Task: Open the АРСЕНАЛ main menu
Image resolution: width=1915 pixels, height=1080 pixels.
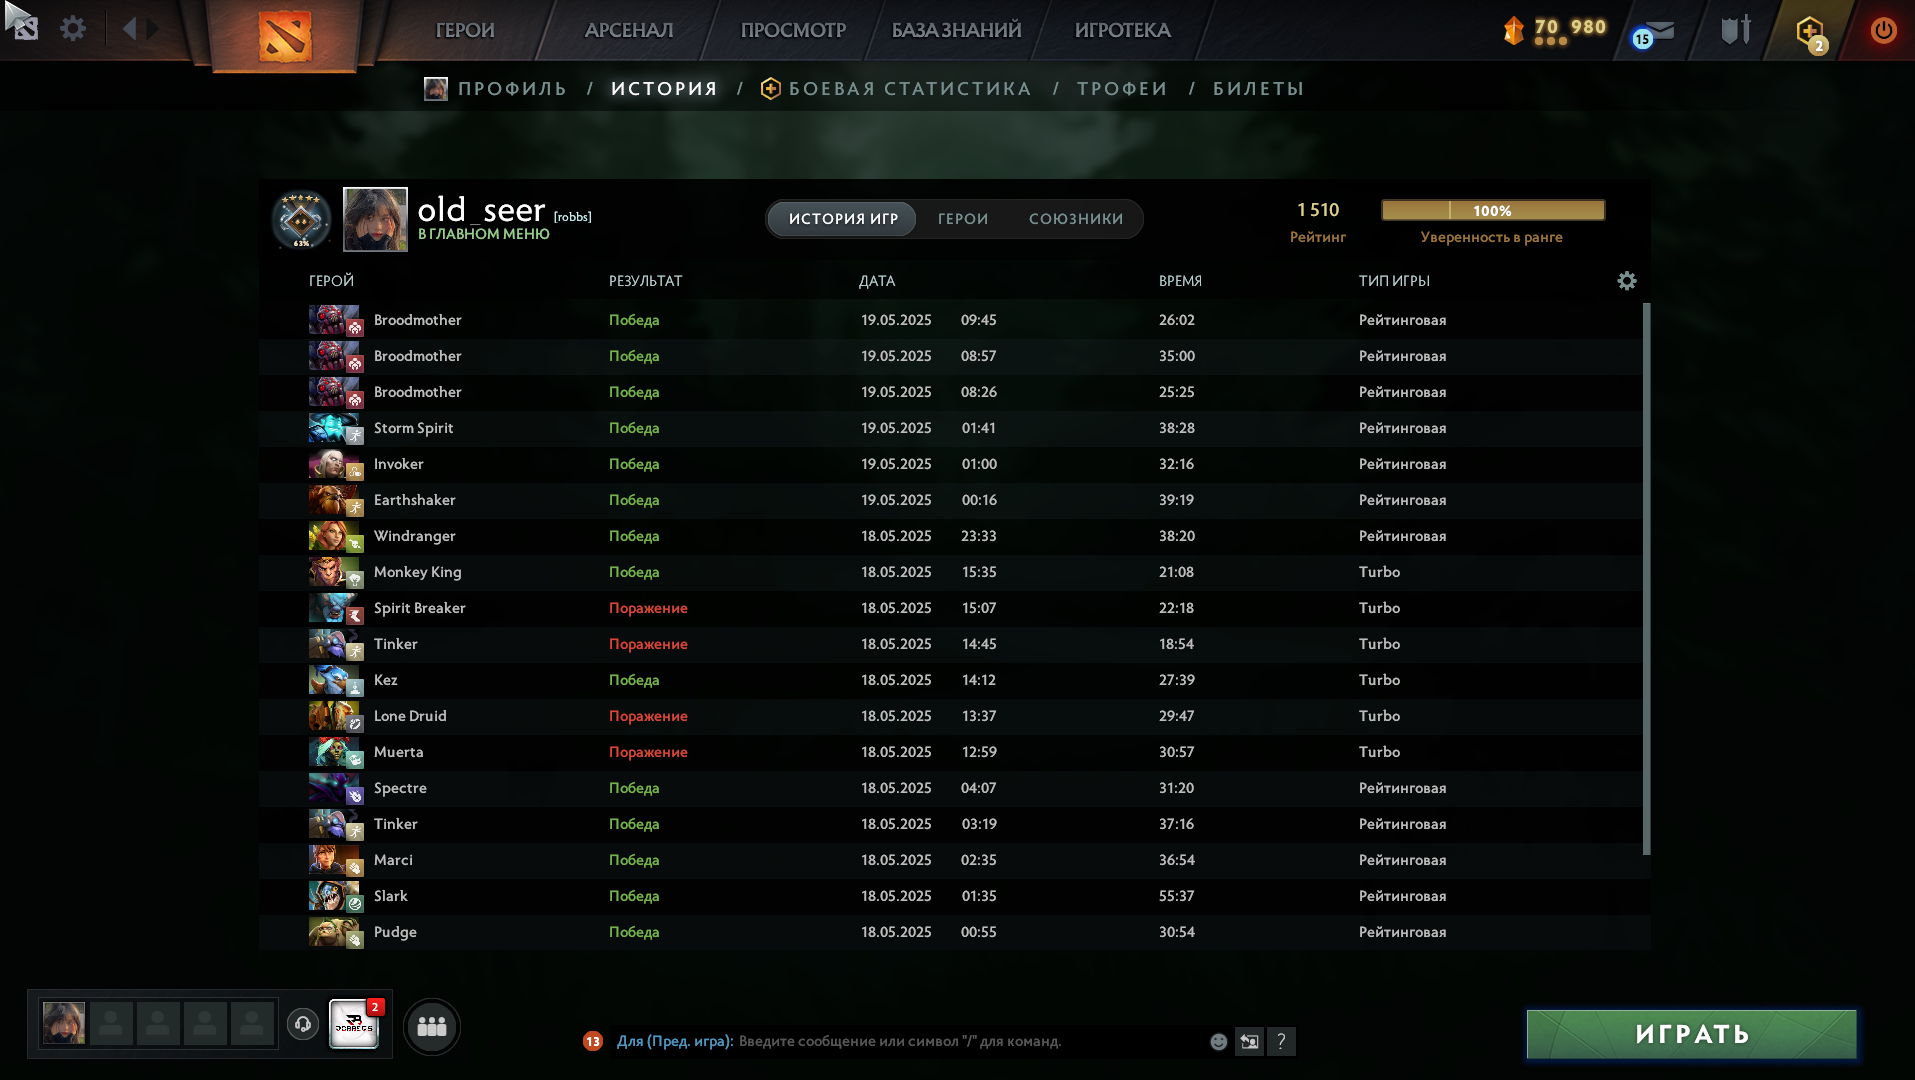Action: coord(629,30)
